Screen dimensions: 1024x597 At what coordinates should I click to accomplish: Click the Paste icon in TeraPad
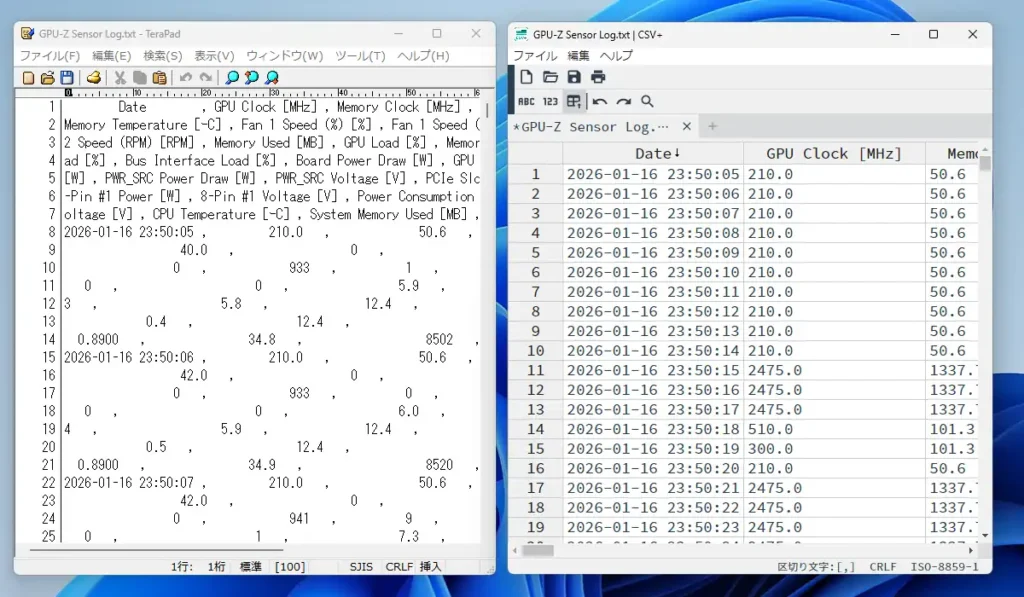(160, 77)
